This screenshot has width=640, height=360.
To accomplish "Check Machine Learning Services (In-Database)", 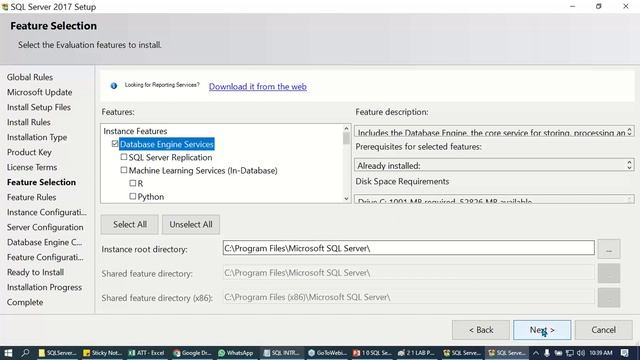I will coord(124,170).
